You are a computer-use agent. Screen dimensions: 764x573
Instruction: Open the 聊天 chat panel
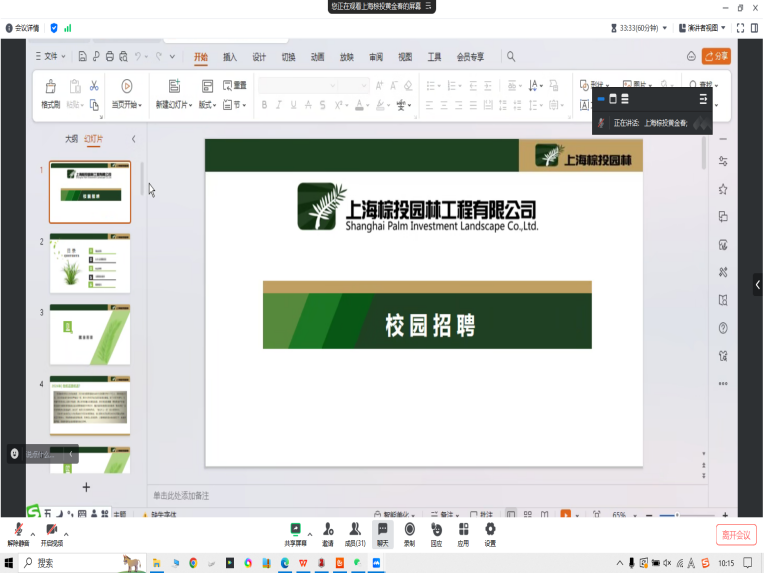coord(382,532)
